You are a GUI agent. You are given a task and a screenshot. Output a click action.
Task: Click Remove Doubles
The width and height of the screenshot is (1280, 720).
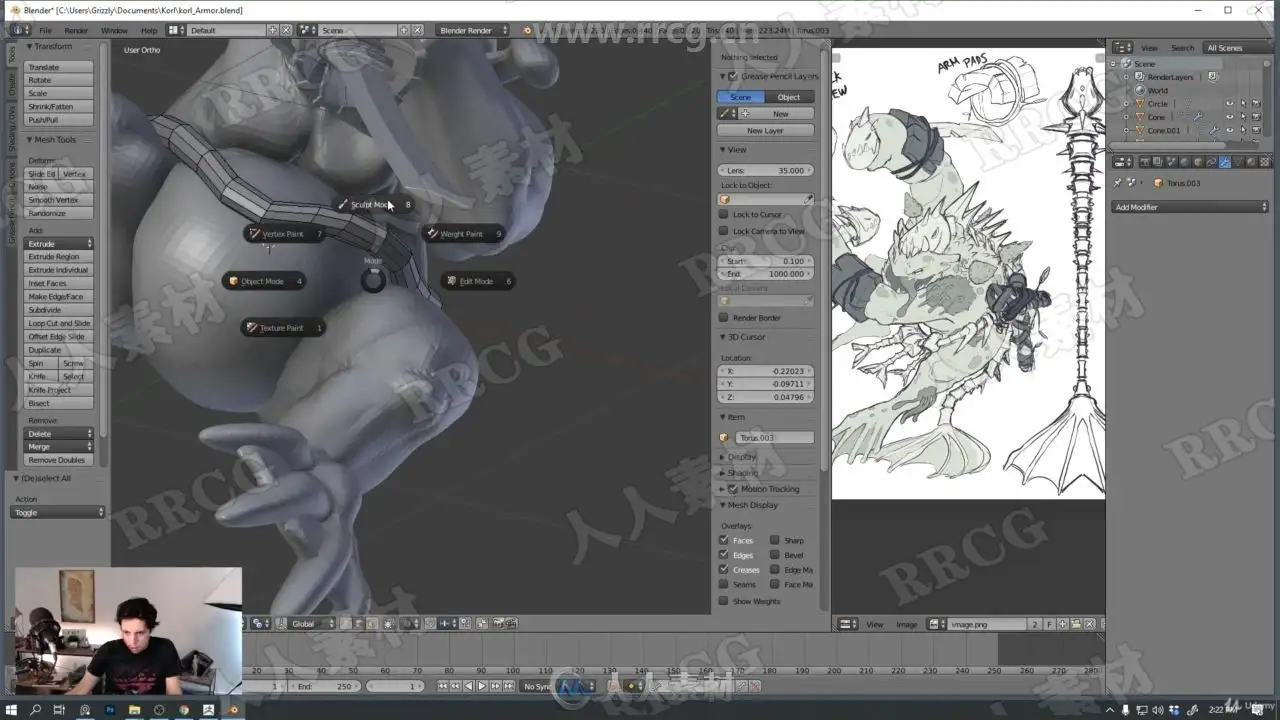tap(59, 460)
